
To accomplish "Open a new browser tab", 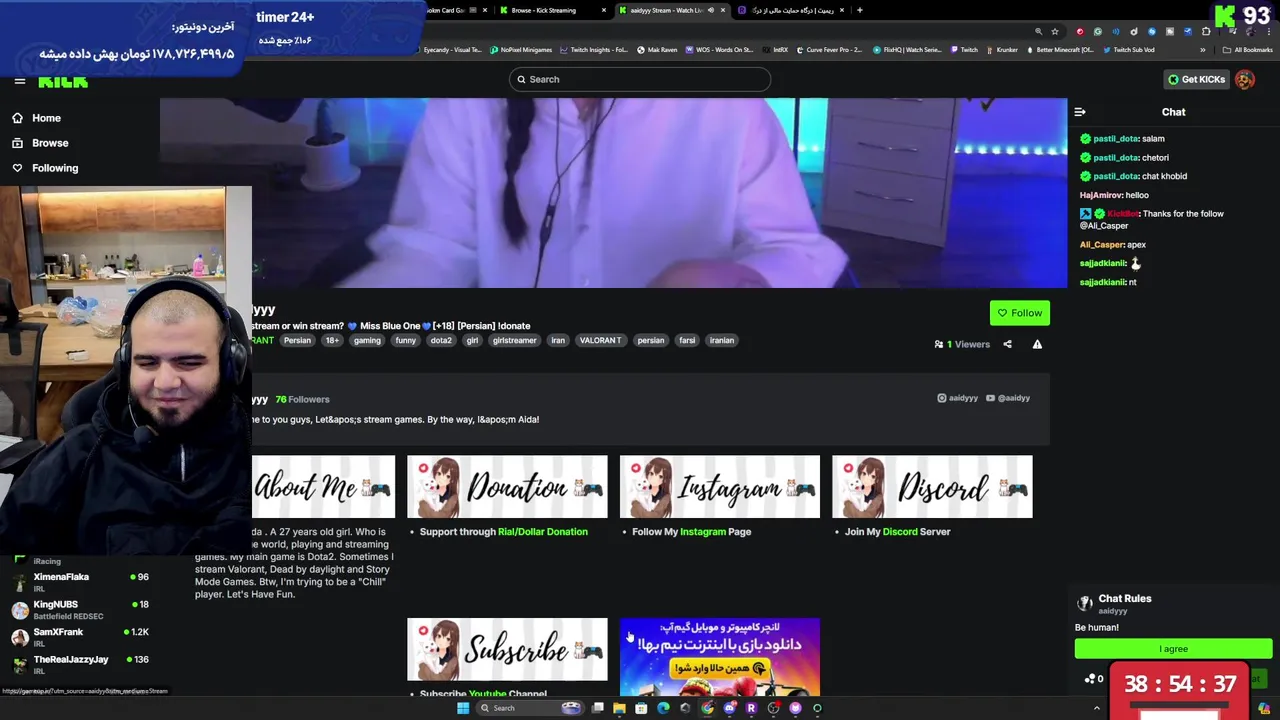I will coord(859,10).
